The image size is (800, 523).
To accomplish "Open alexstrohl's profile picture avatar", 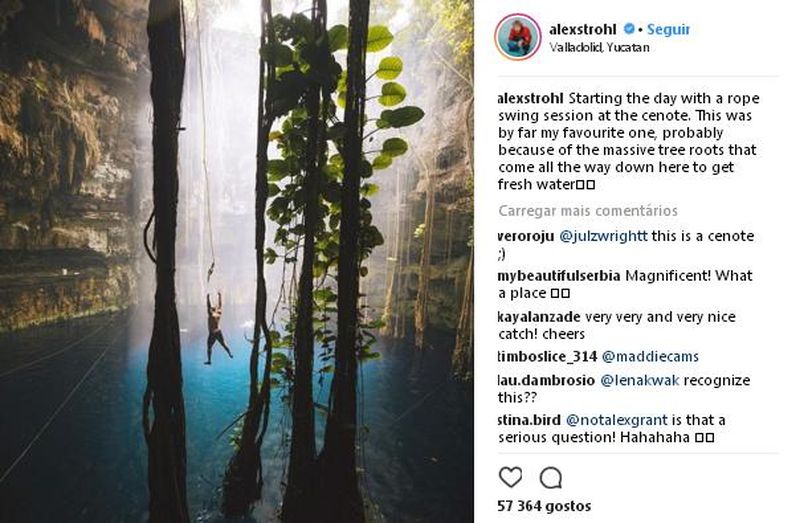I will (518, 37).
